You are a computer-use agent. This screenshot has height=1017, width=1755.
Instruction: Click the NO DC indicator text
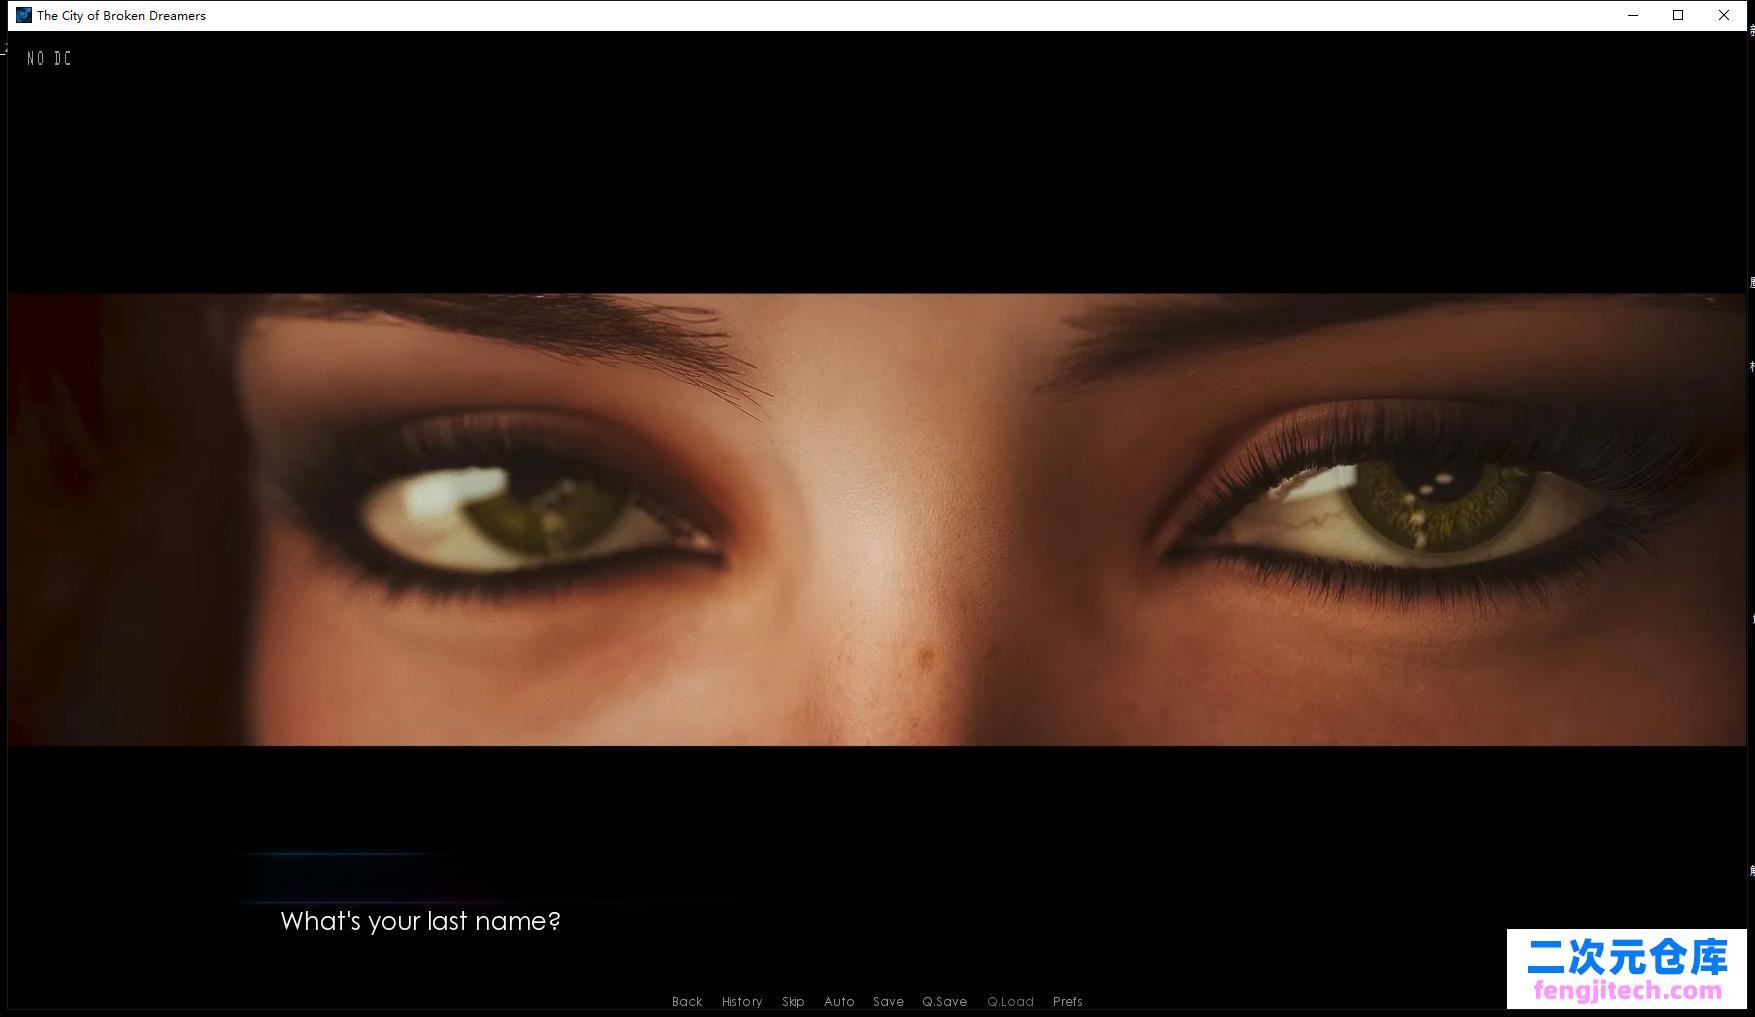point(49,59)
